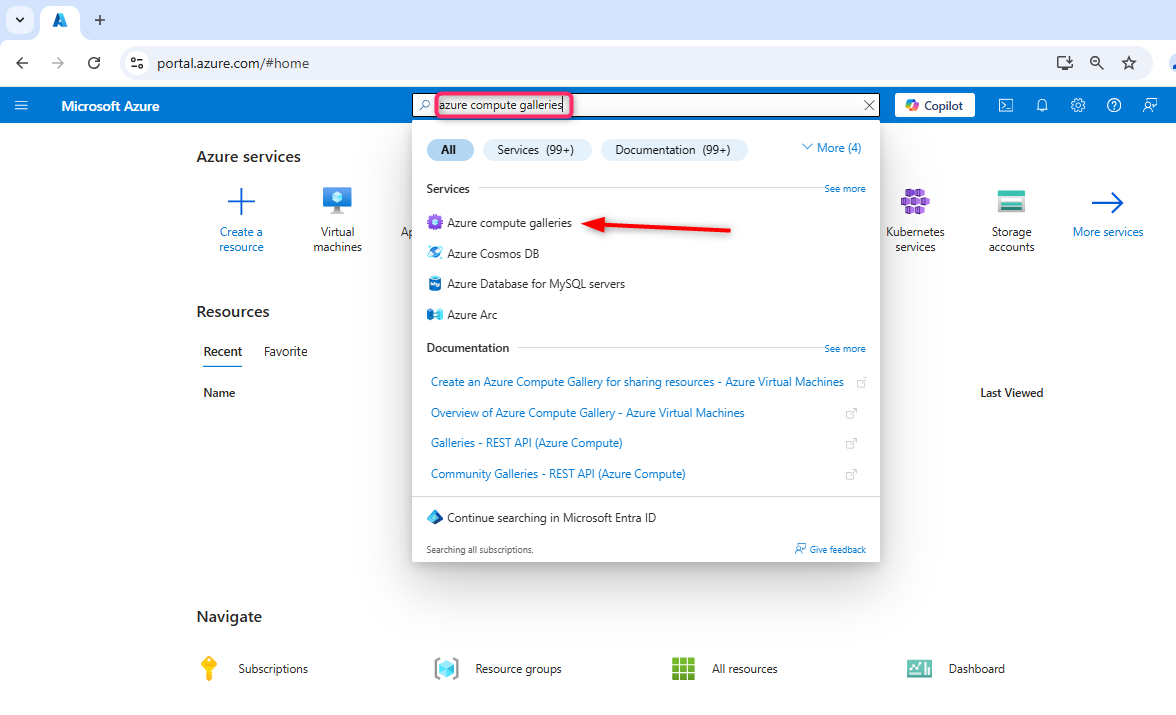This screenshot has width=1176, height=715.
Task: Filter results by Documentation (99+)
Action: click(x=673, y=150)
